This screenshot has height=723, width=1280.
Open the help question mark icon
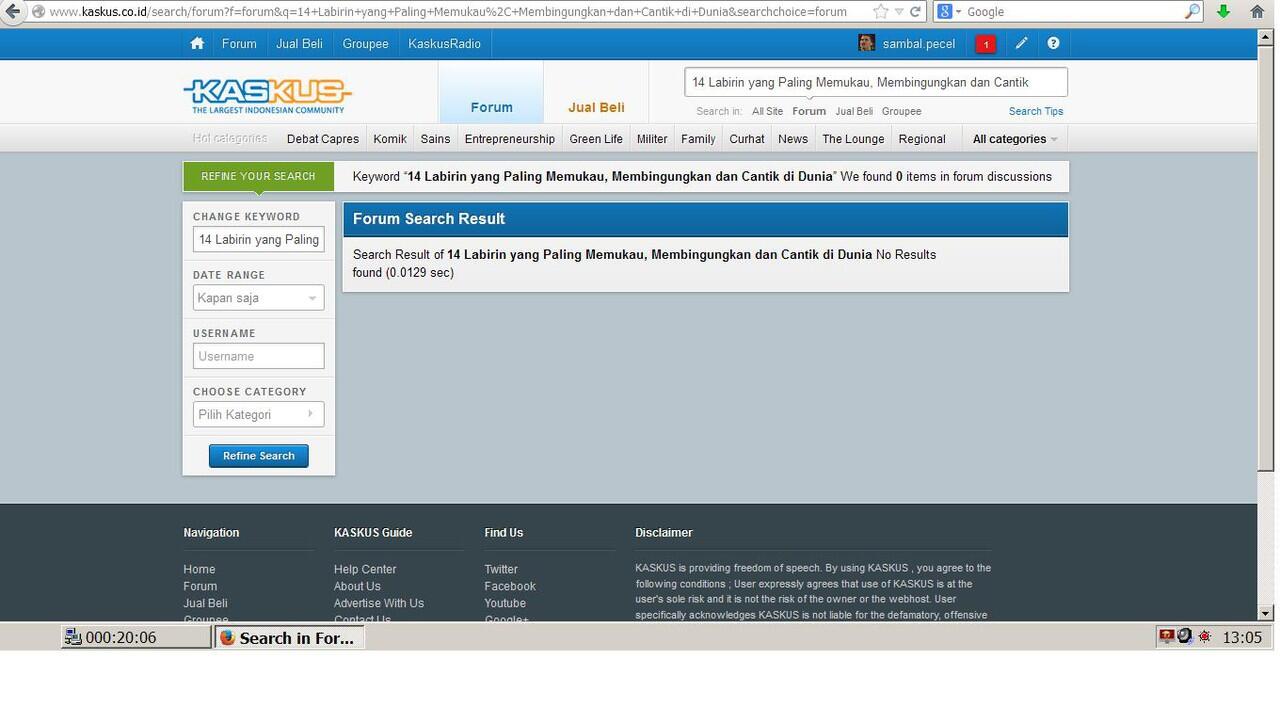point(1053,44)
